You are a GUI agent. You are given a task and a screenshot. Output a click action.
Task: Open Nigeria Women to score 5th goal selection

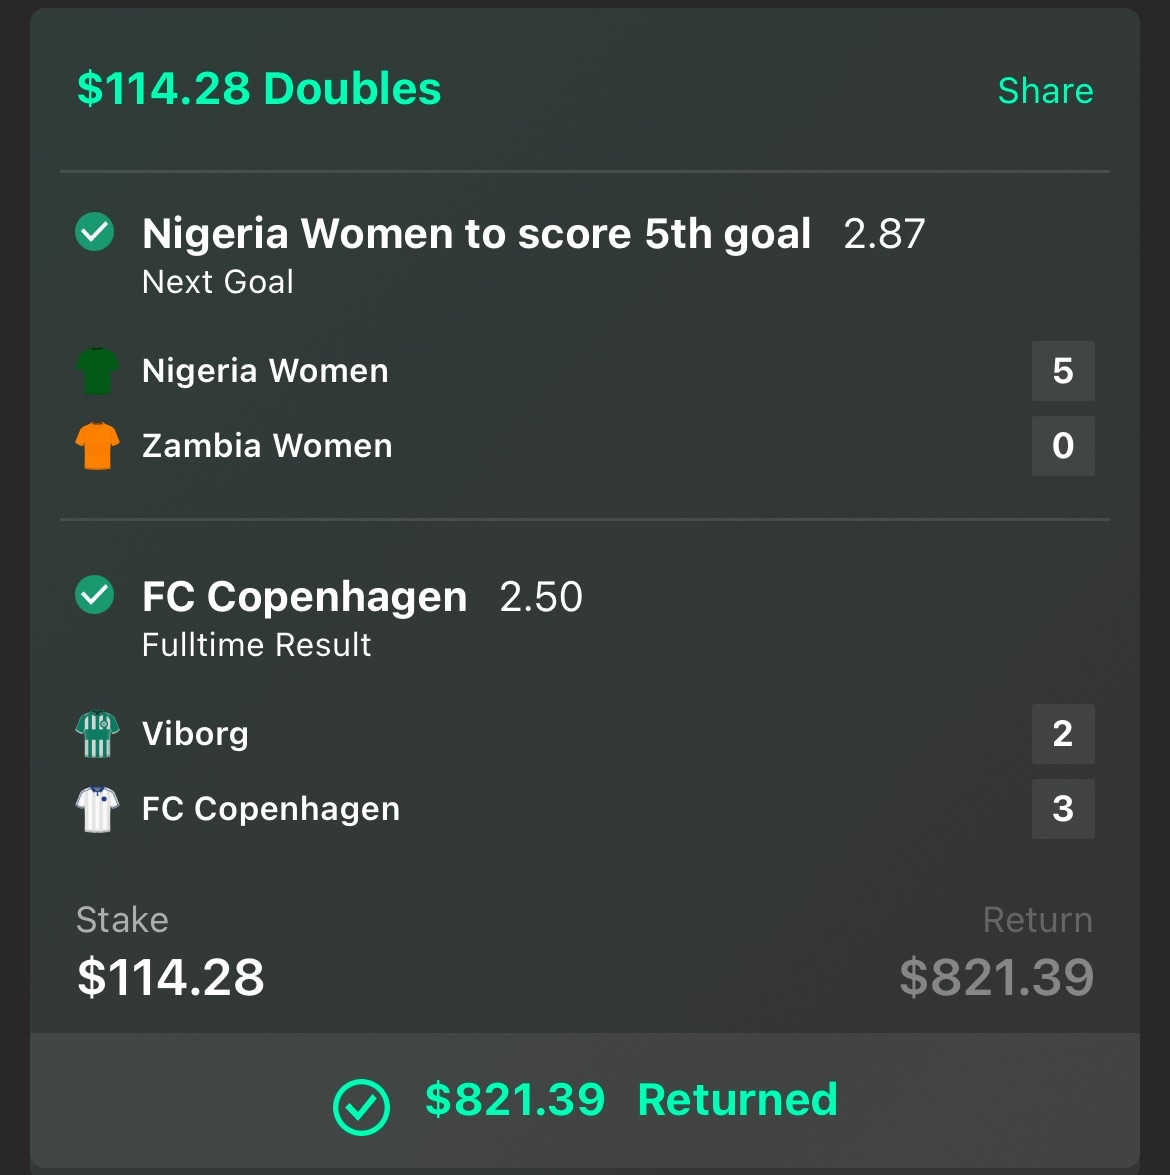pyautogui.click(x=477, y=233)
